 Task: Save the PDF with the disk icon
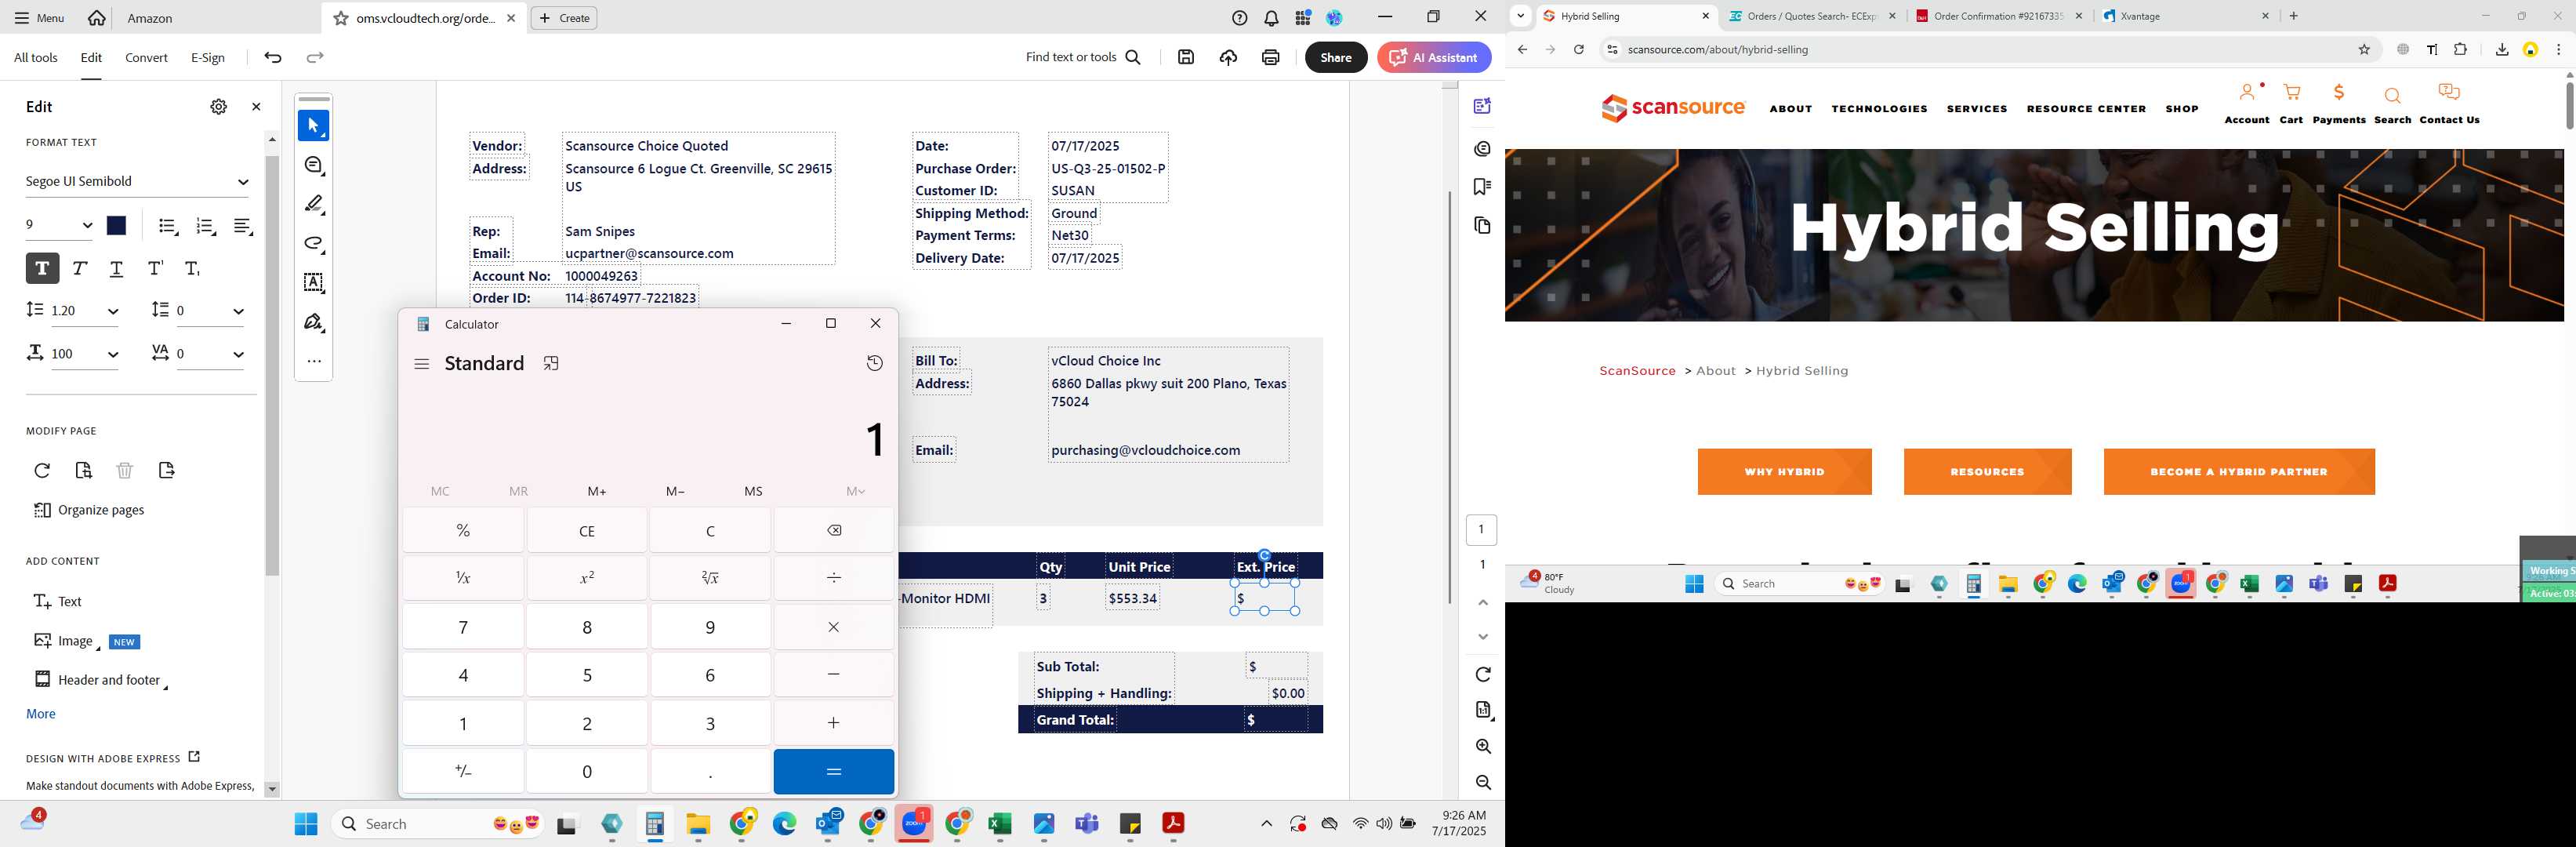point(1186,58)
